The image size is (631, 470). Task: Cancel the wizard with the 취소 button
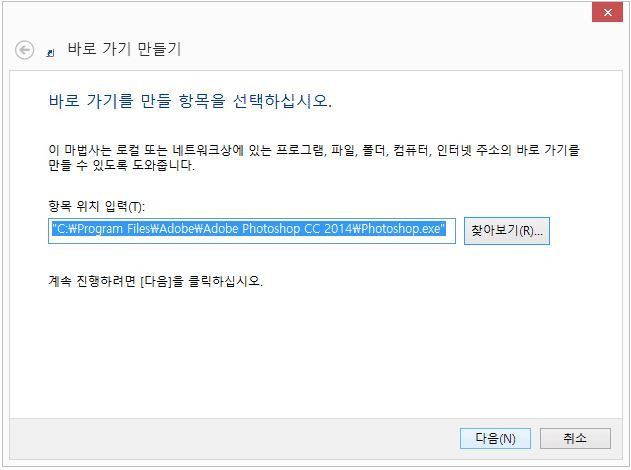coord(575,438)
